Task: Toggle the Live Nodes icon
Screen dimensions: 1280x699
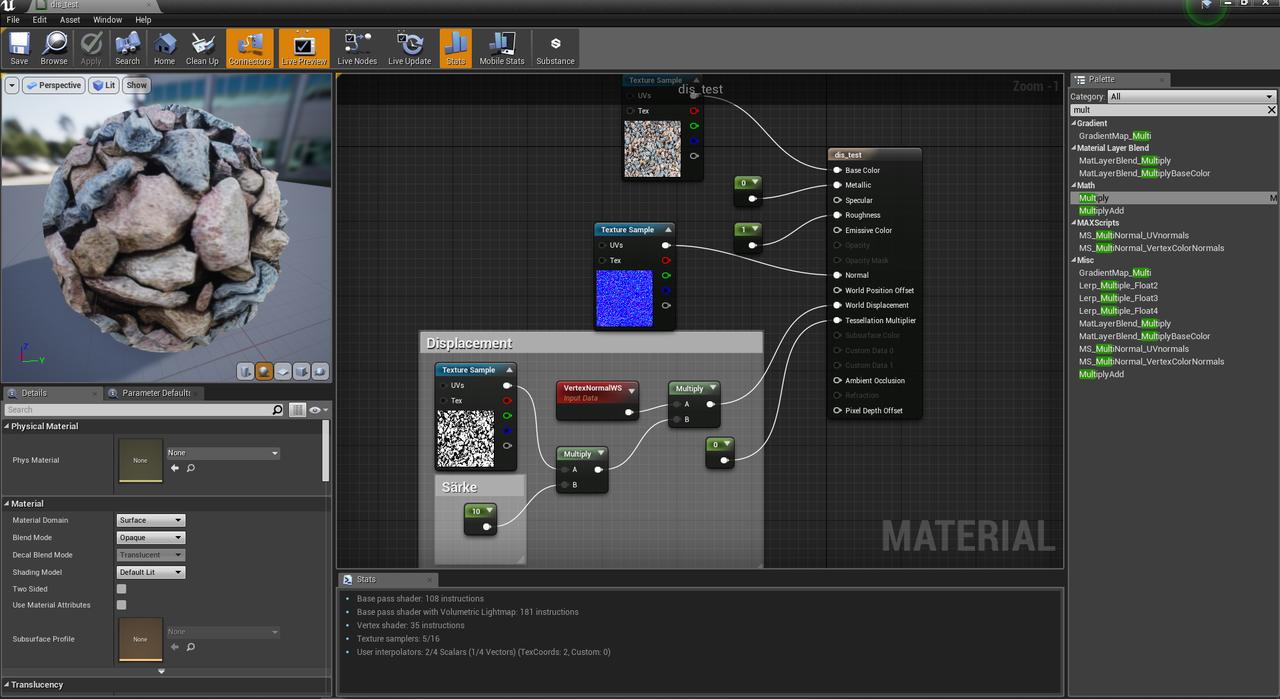Action: (x=357, y=48)
